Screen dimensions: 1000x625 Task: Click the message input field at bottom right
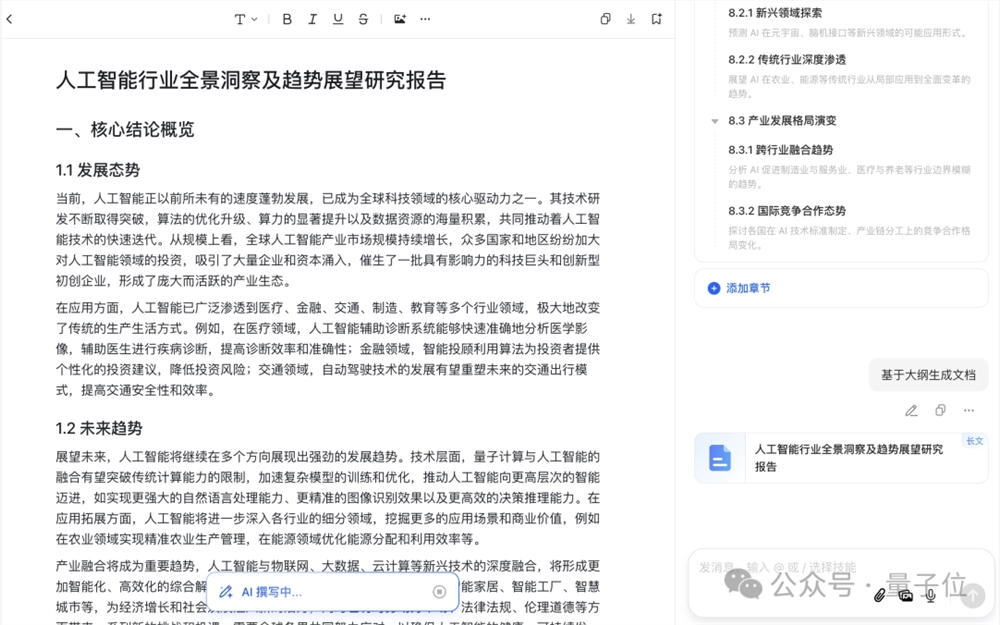pyautogui.click(x=800, y=567)
